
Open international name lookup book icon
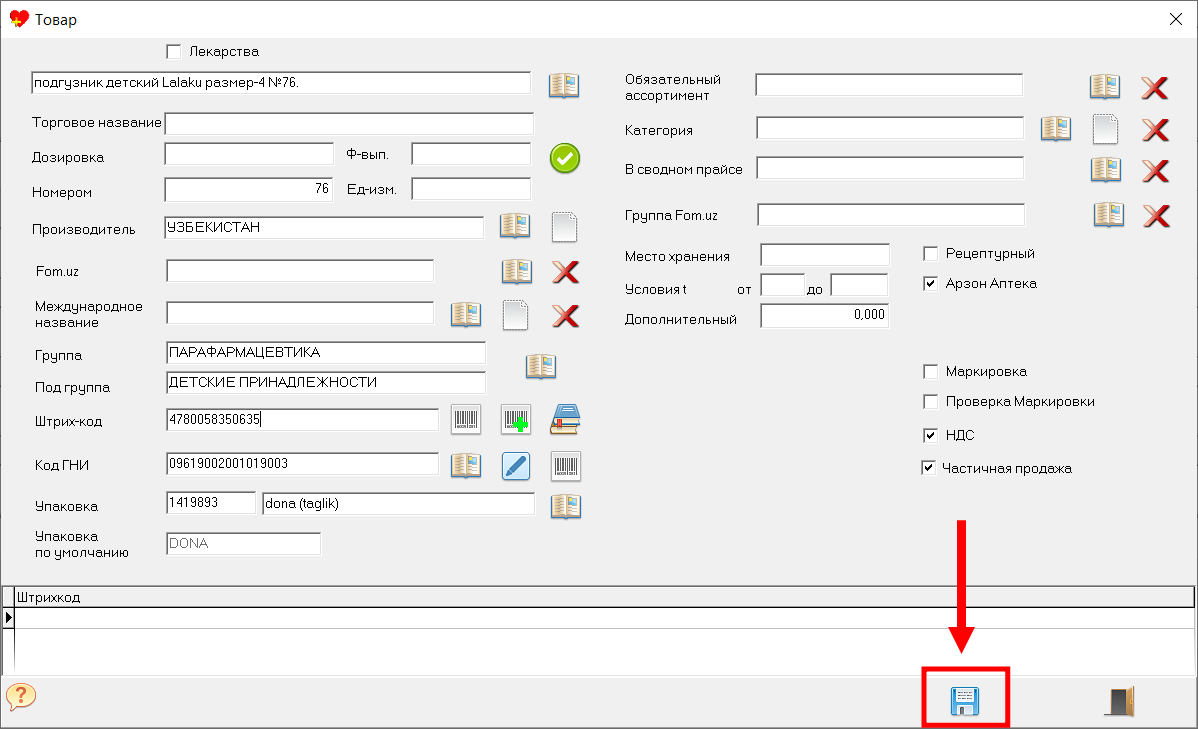pyautogui.click(x=465, y=314)
